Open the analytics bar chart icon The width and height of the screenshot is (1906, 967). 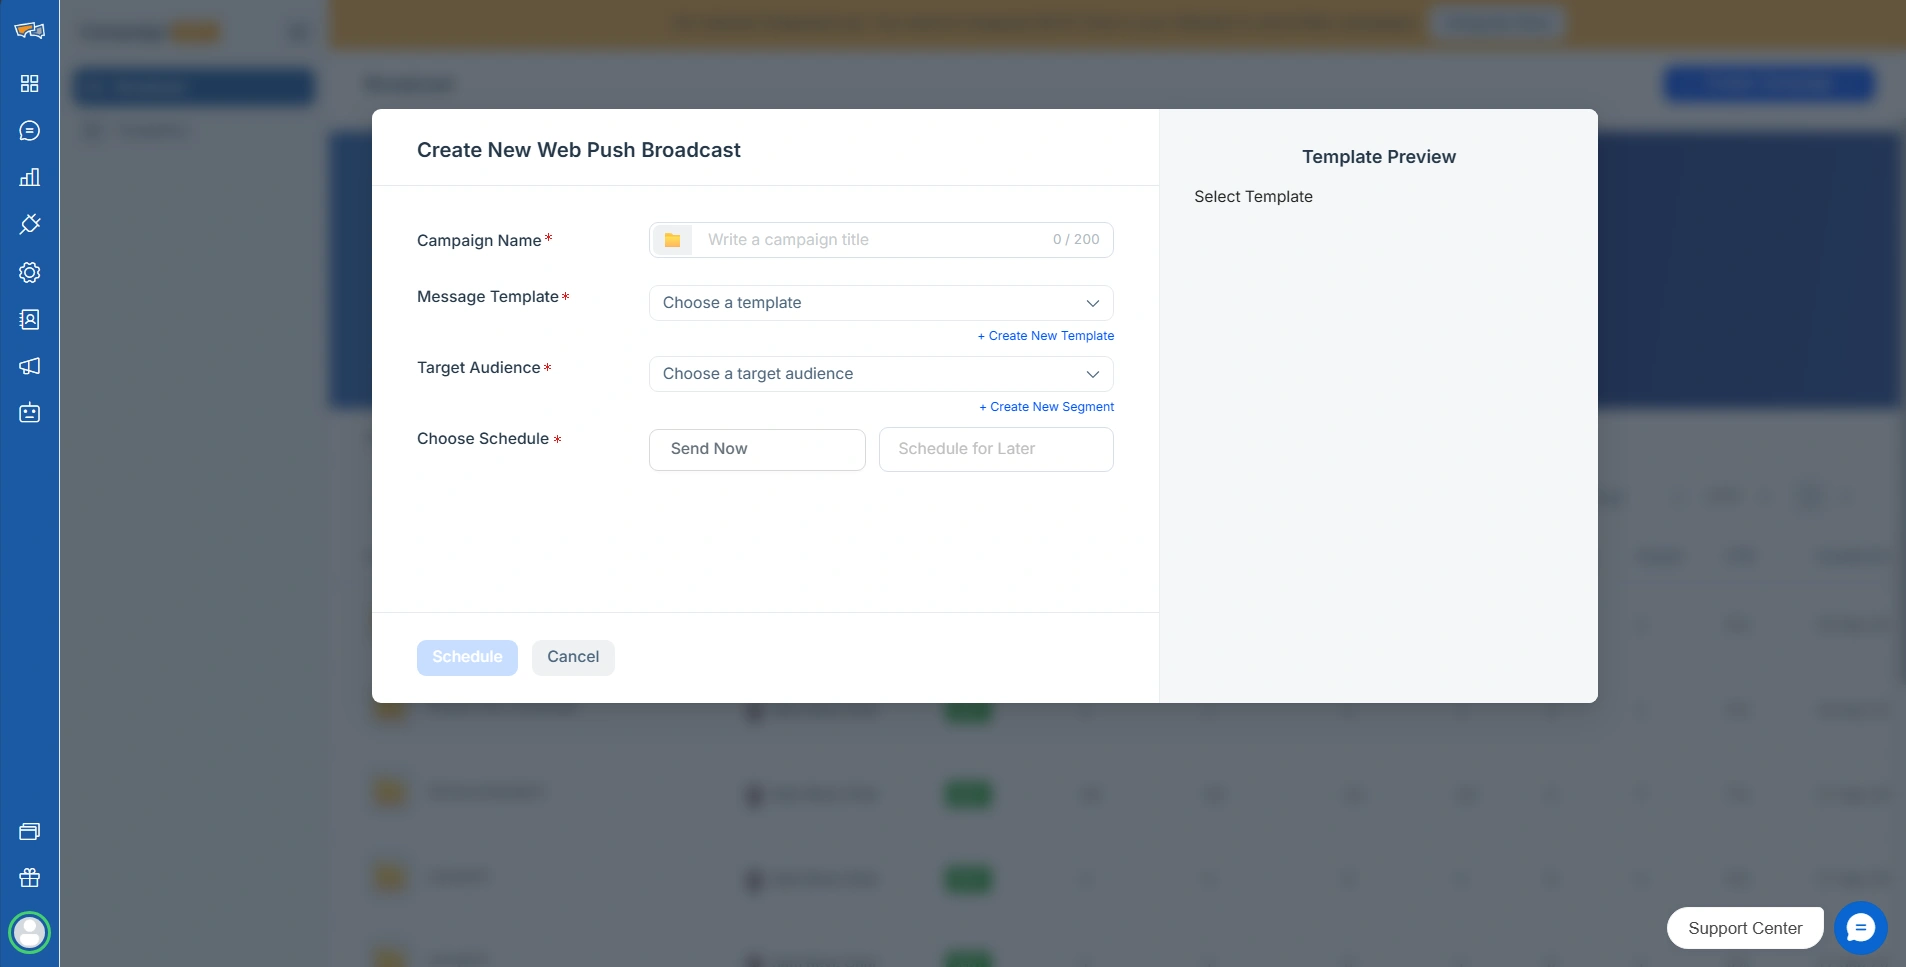[x=29, y=178]
